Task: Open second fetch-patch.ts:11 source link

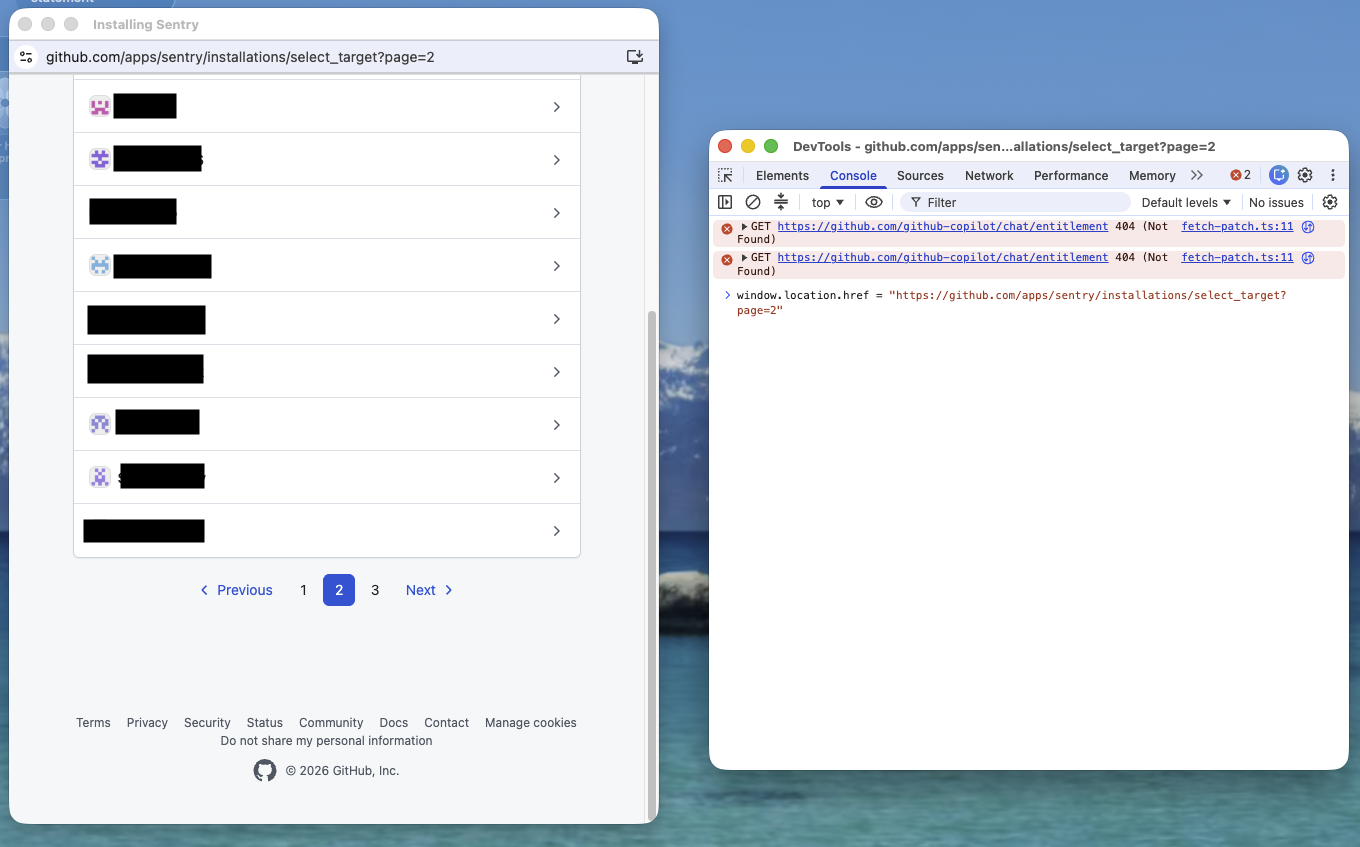Action: (1237, 258)
